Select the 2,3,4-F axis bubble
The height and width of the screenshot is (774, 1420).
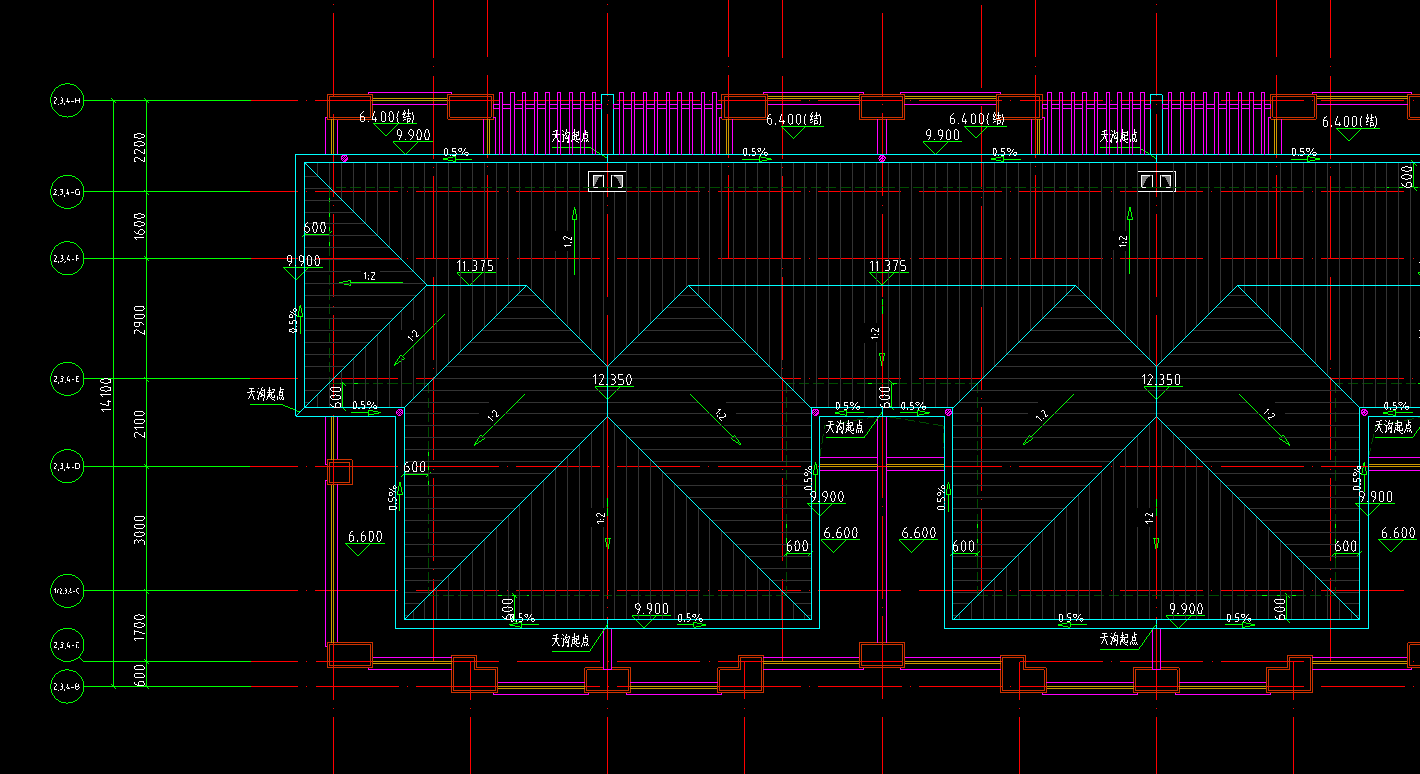(x=67, y=258)
